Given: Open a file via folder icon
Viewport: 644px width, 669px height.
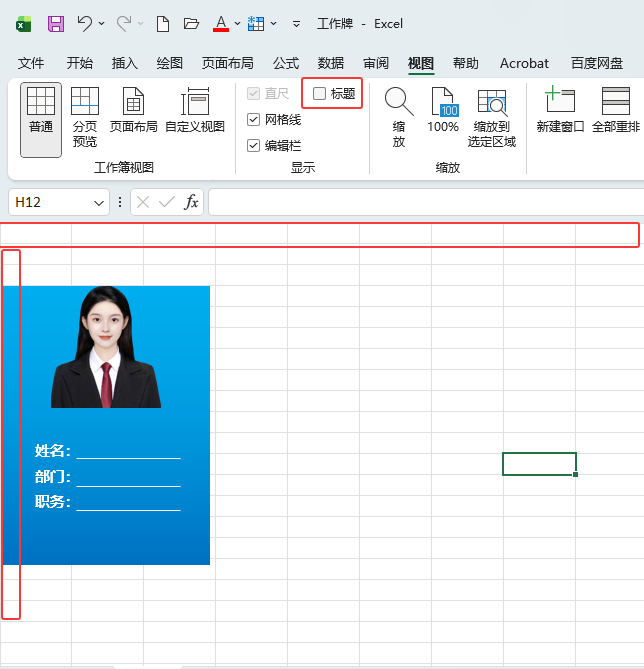Looking at the screenshot, I should pyautogui.click(x=191, y=23).
